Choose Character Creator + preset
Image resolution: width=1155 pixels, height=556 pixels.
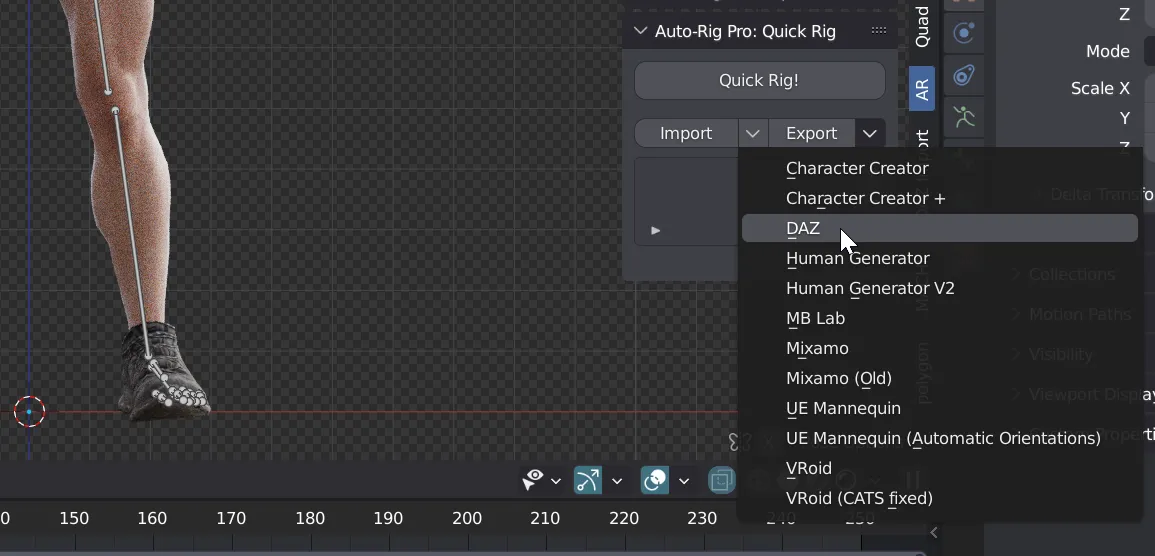(939, 198)
